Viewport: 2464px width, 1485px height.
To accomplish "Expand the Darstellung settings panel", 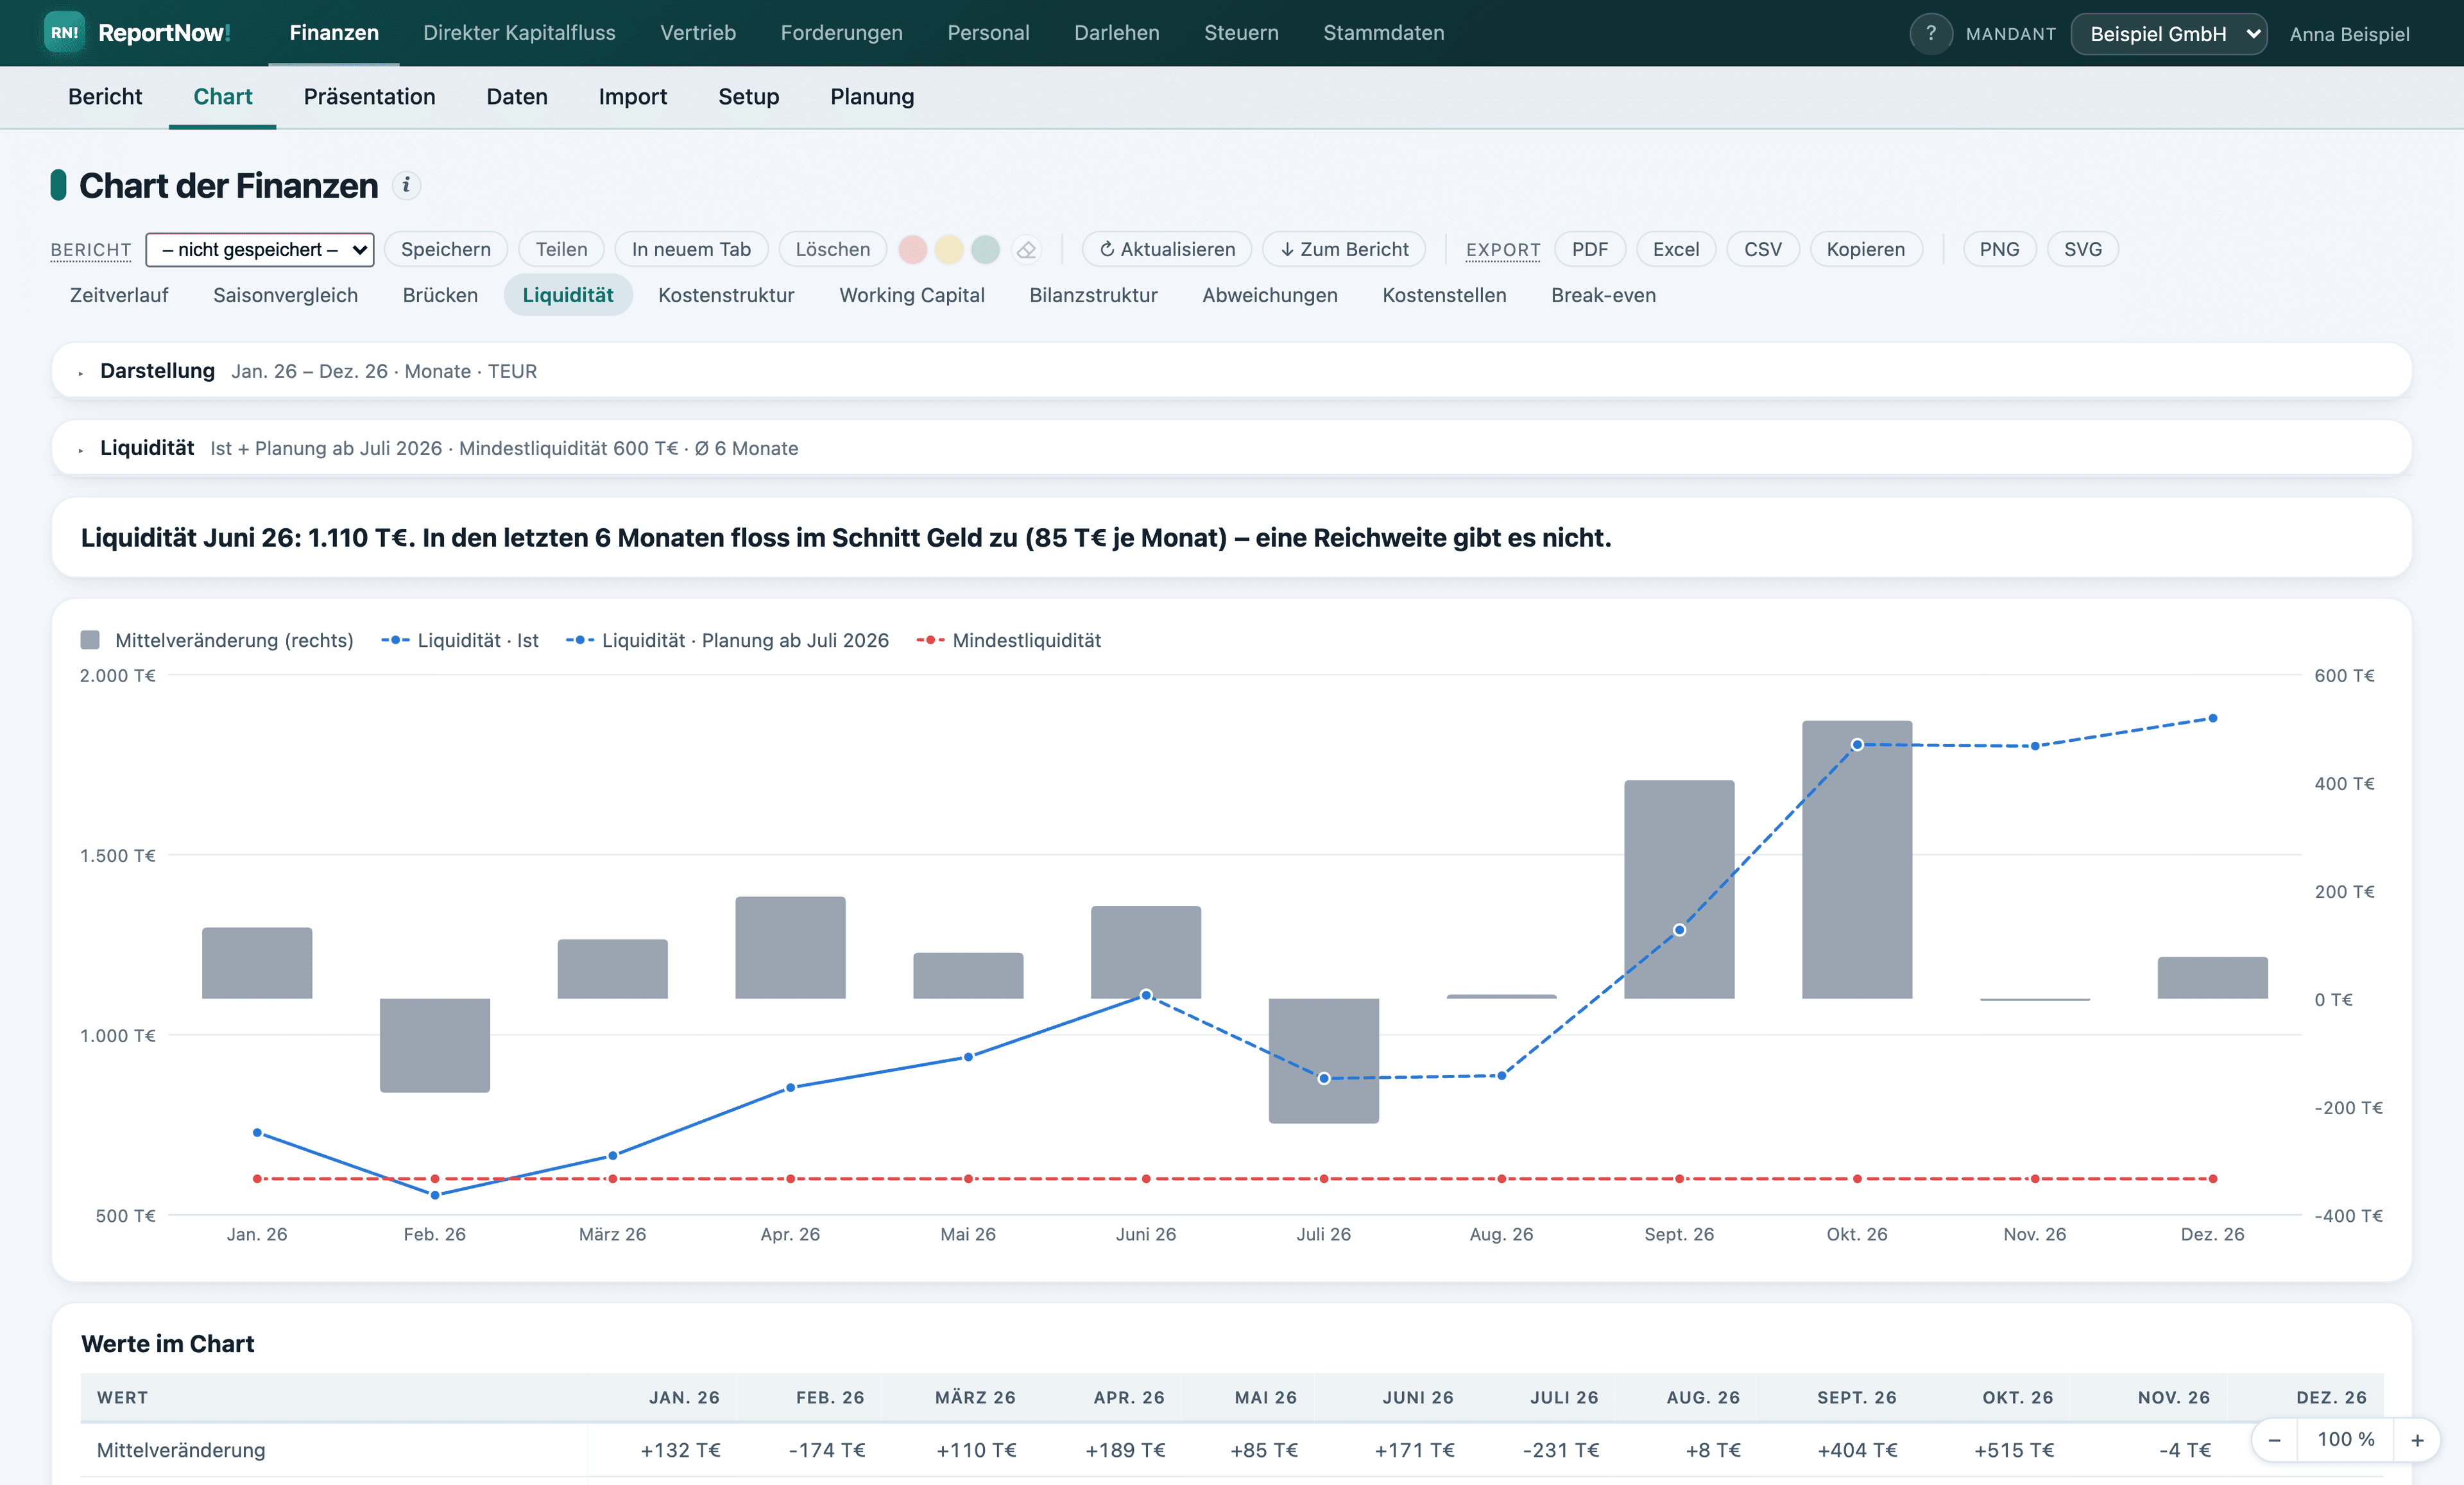I will pyautogui.click(x=1231, y=371).
